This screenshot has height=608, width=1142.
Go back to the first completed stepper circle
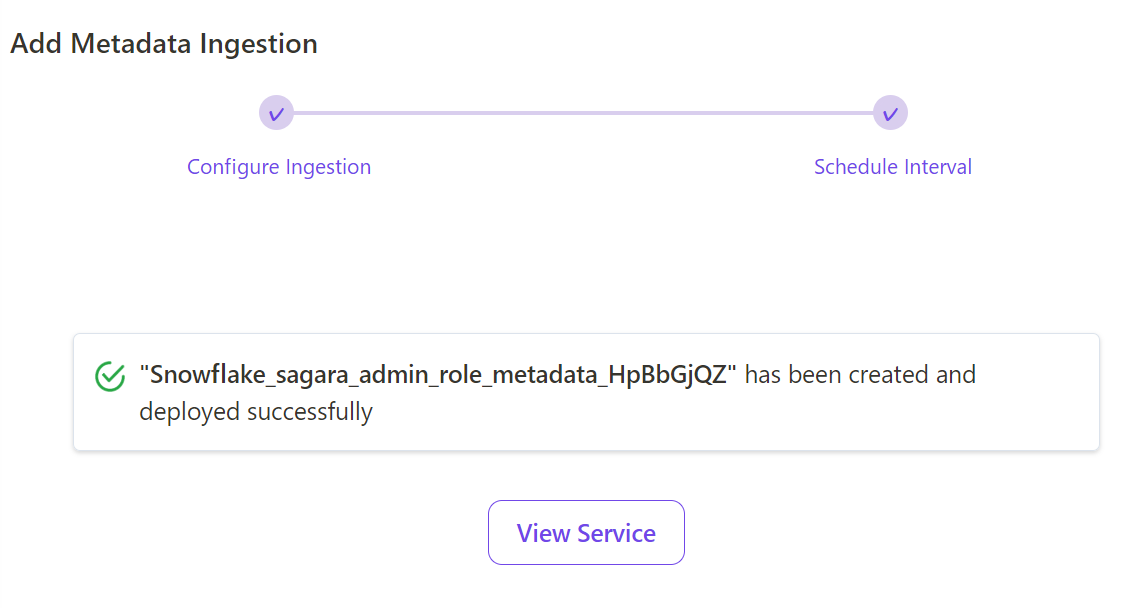click(276, 114)
